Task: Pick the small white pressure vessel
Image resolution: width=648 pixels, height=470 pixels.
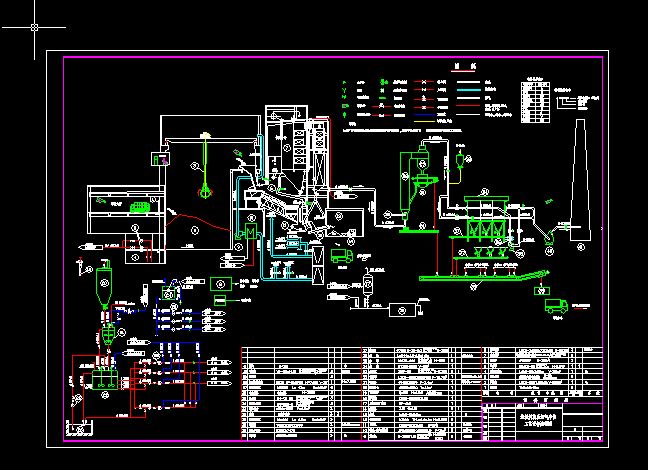Action: click(x=367, y=284)
